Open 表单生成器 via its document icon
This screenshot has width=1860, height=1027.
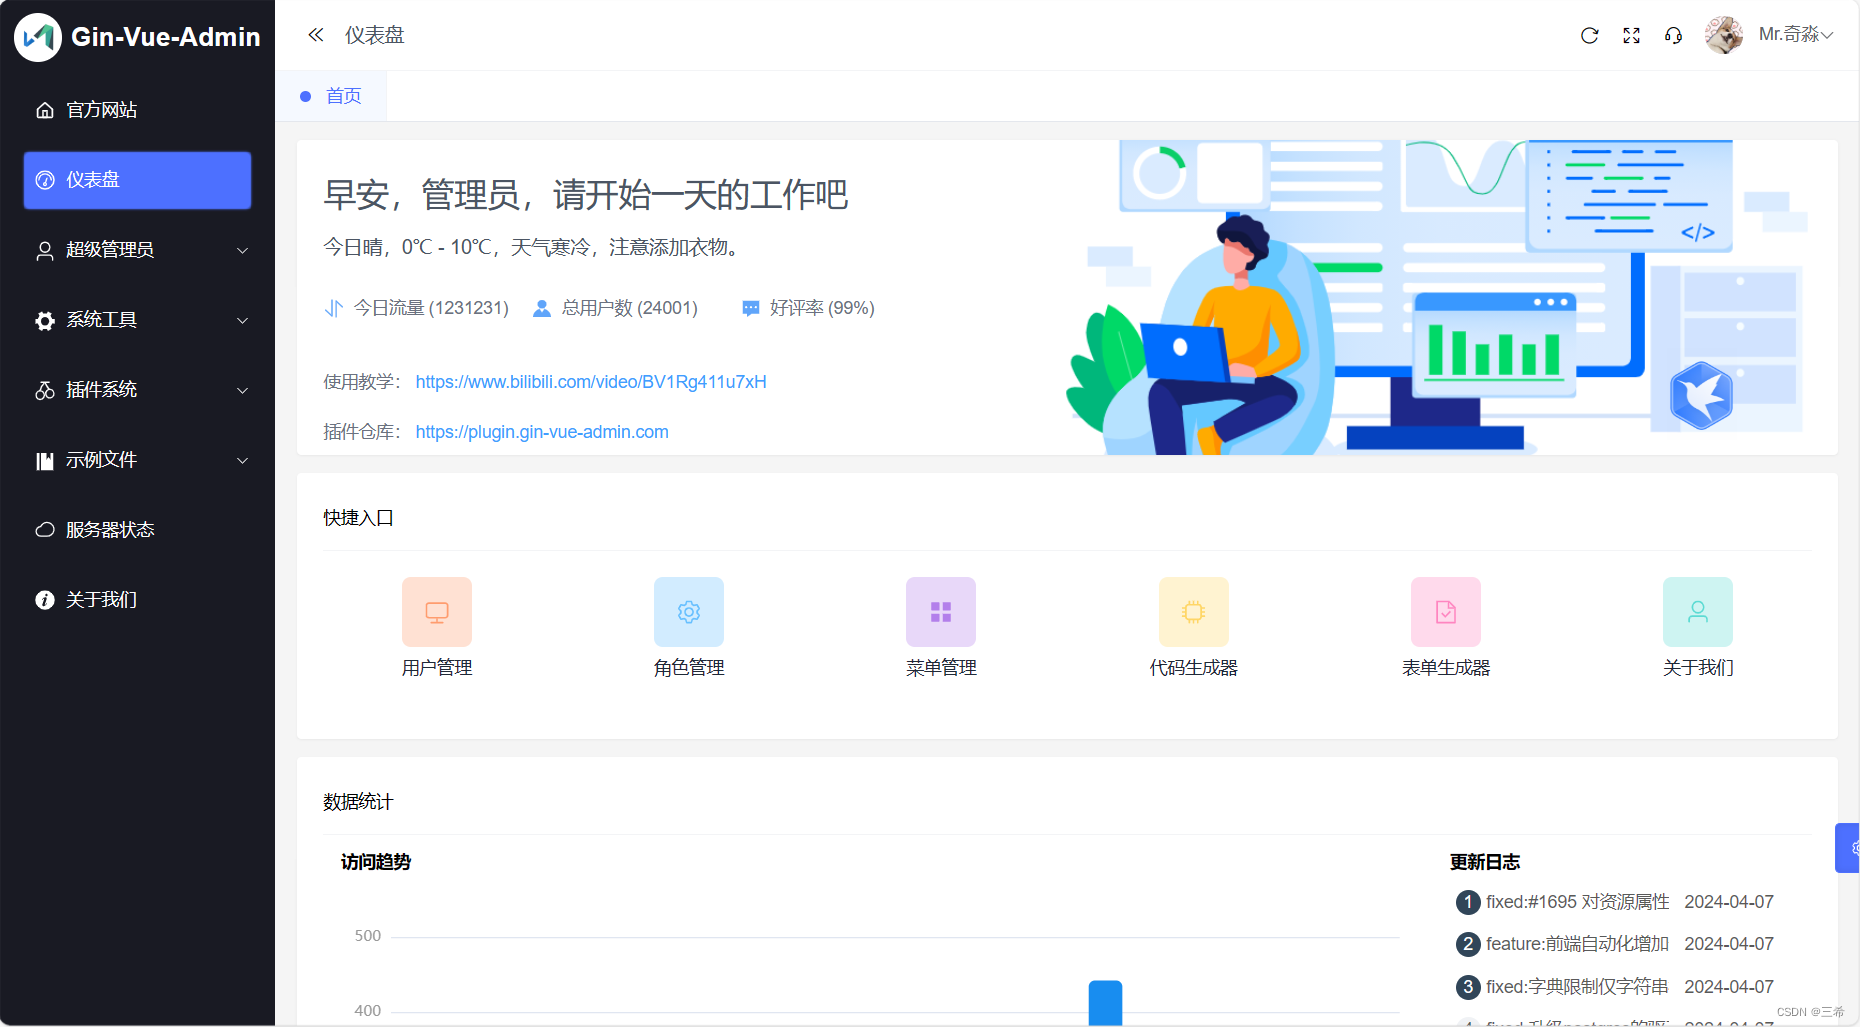click(x=1445, y=611)
